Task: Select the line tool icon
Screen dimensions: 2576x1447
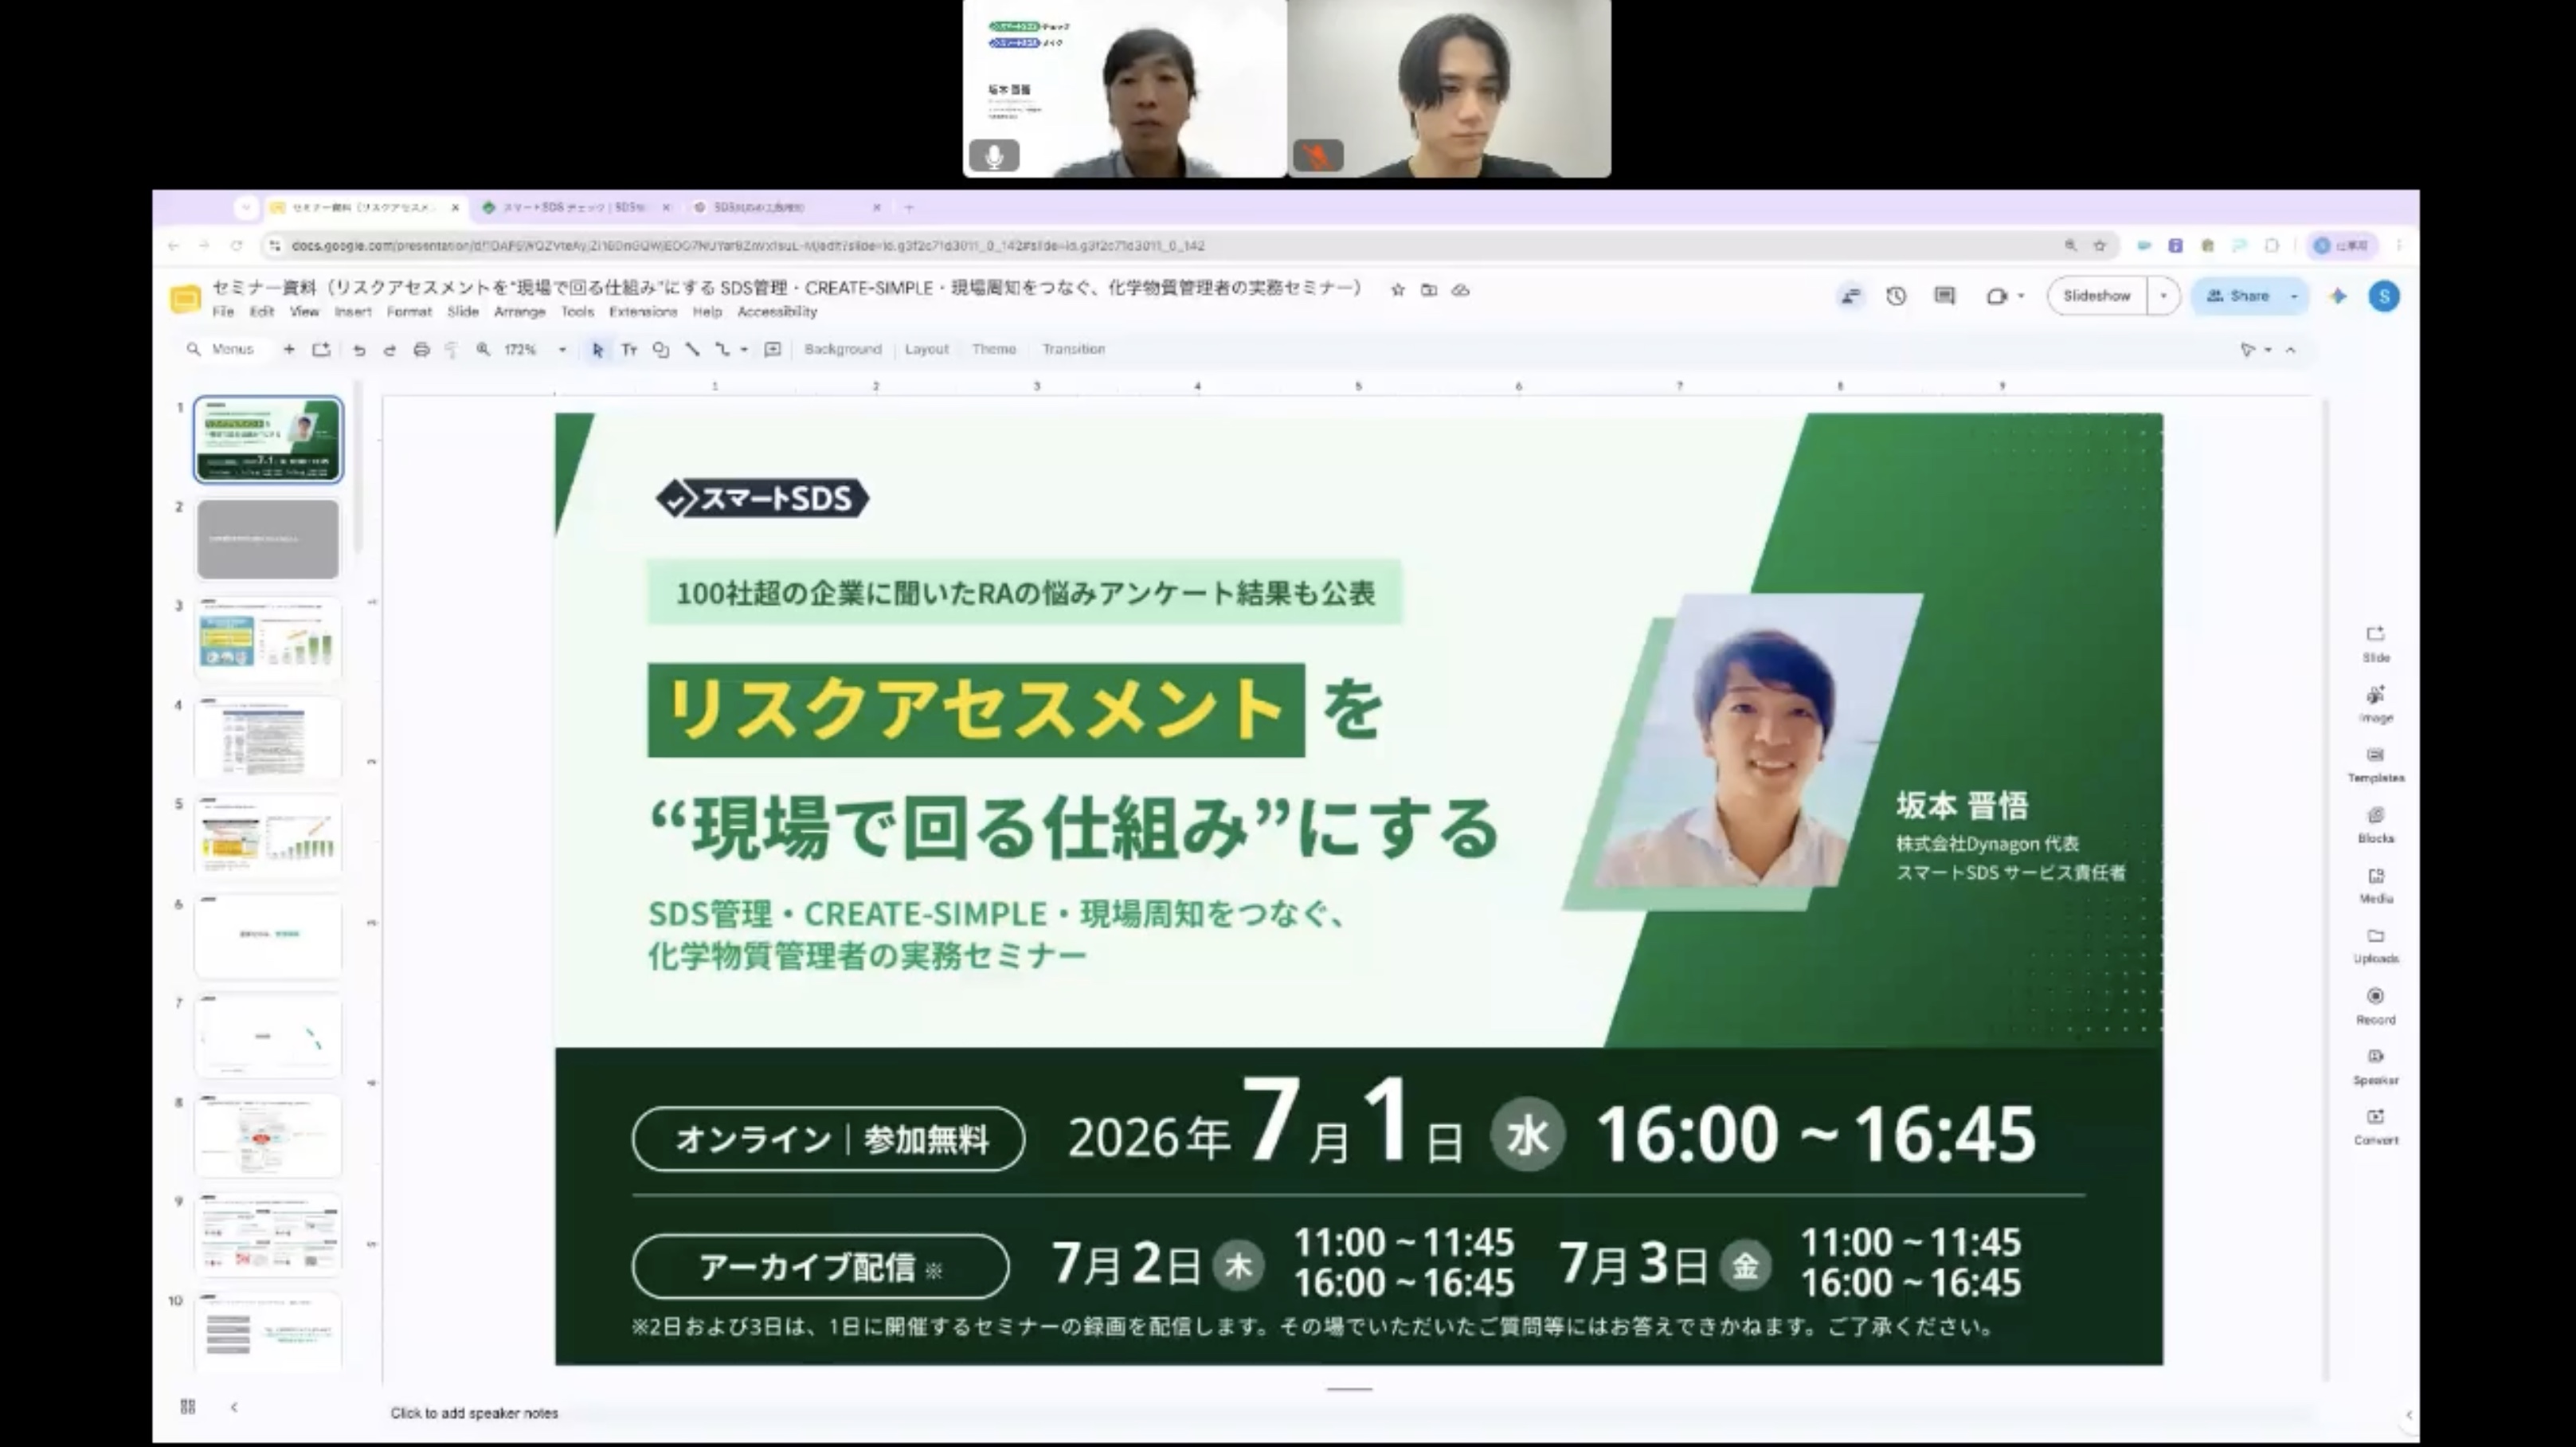Action: 692,349
